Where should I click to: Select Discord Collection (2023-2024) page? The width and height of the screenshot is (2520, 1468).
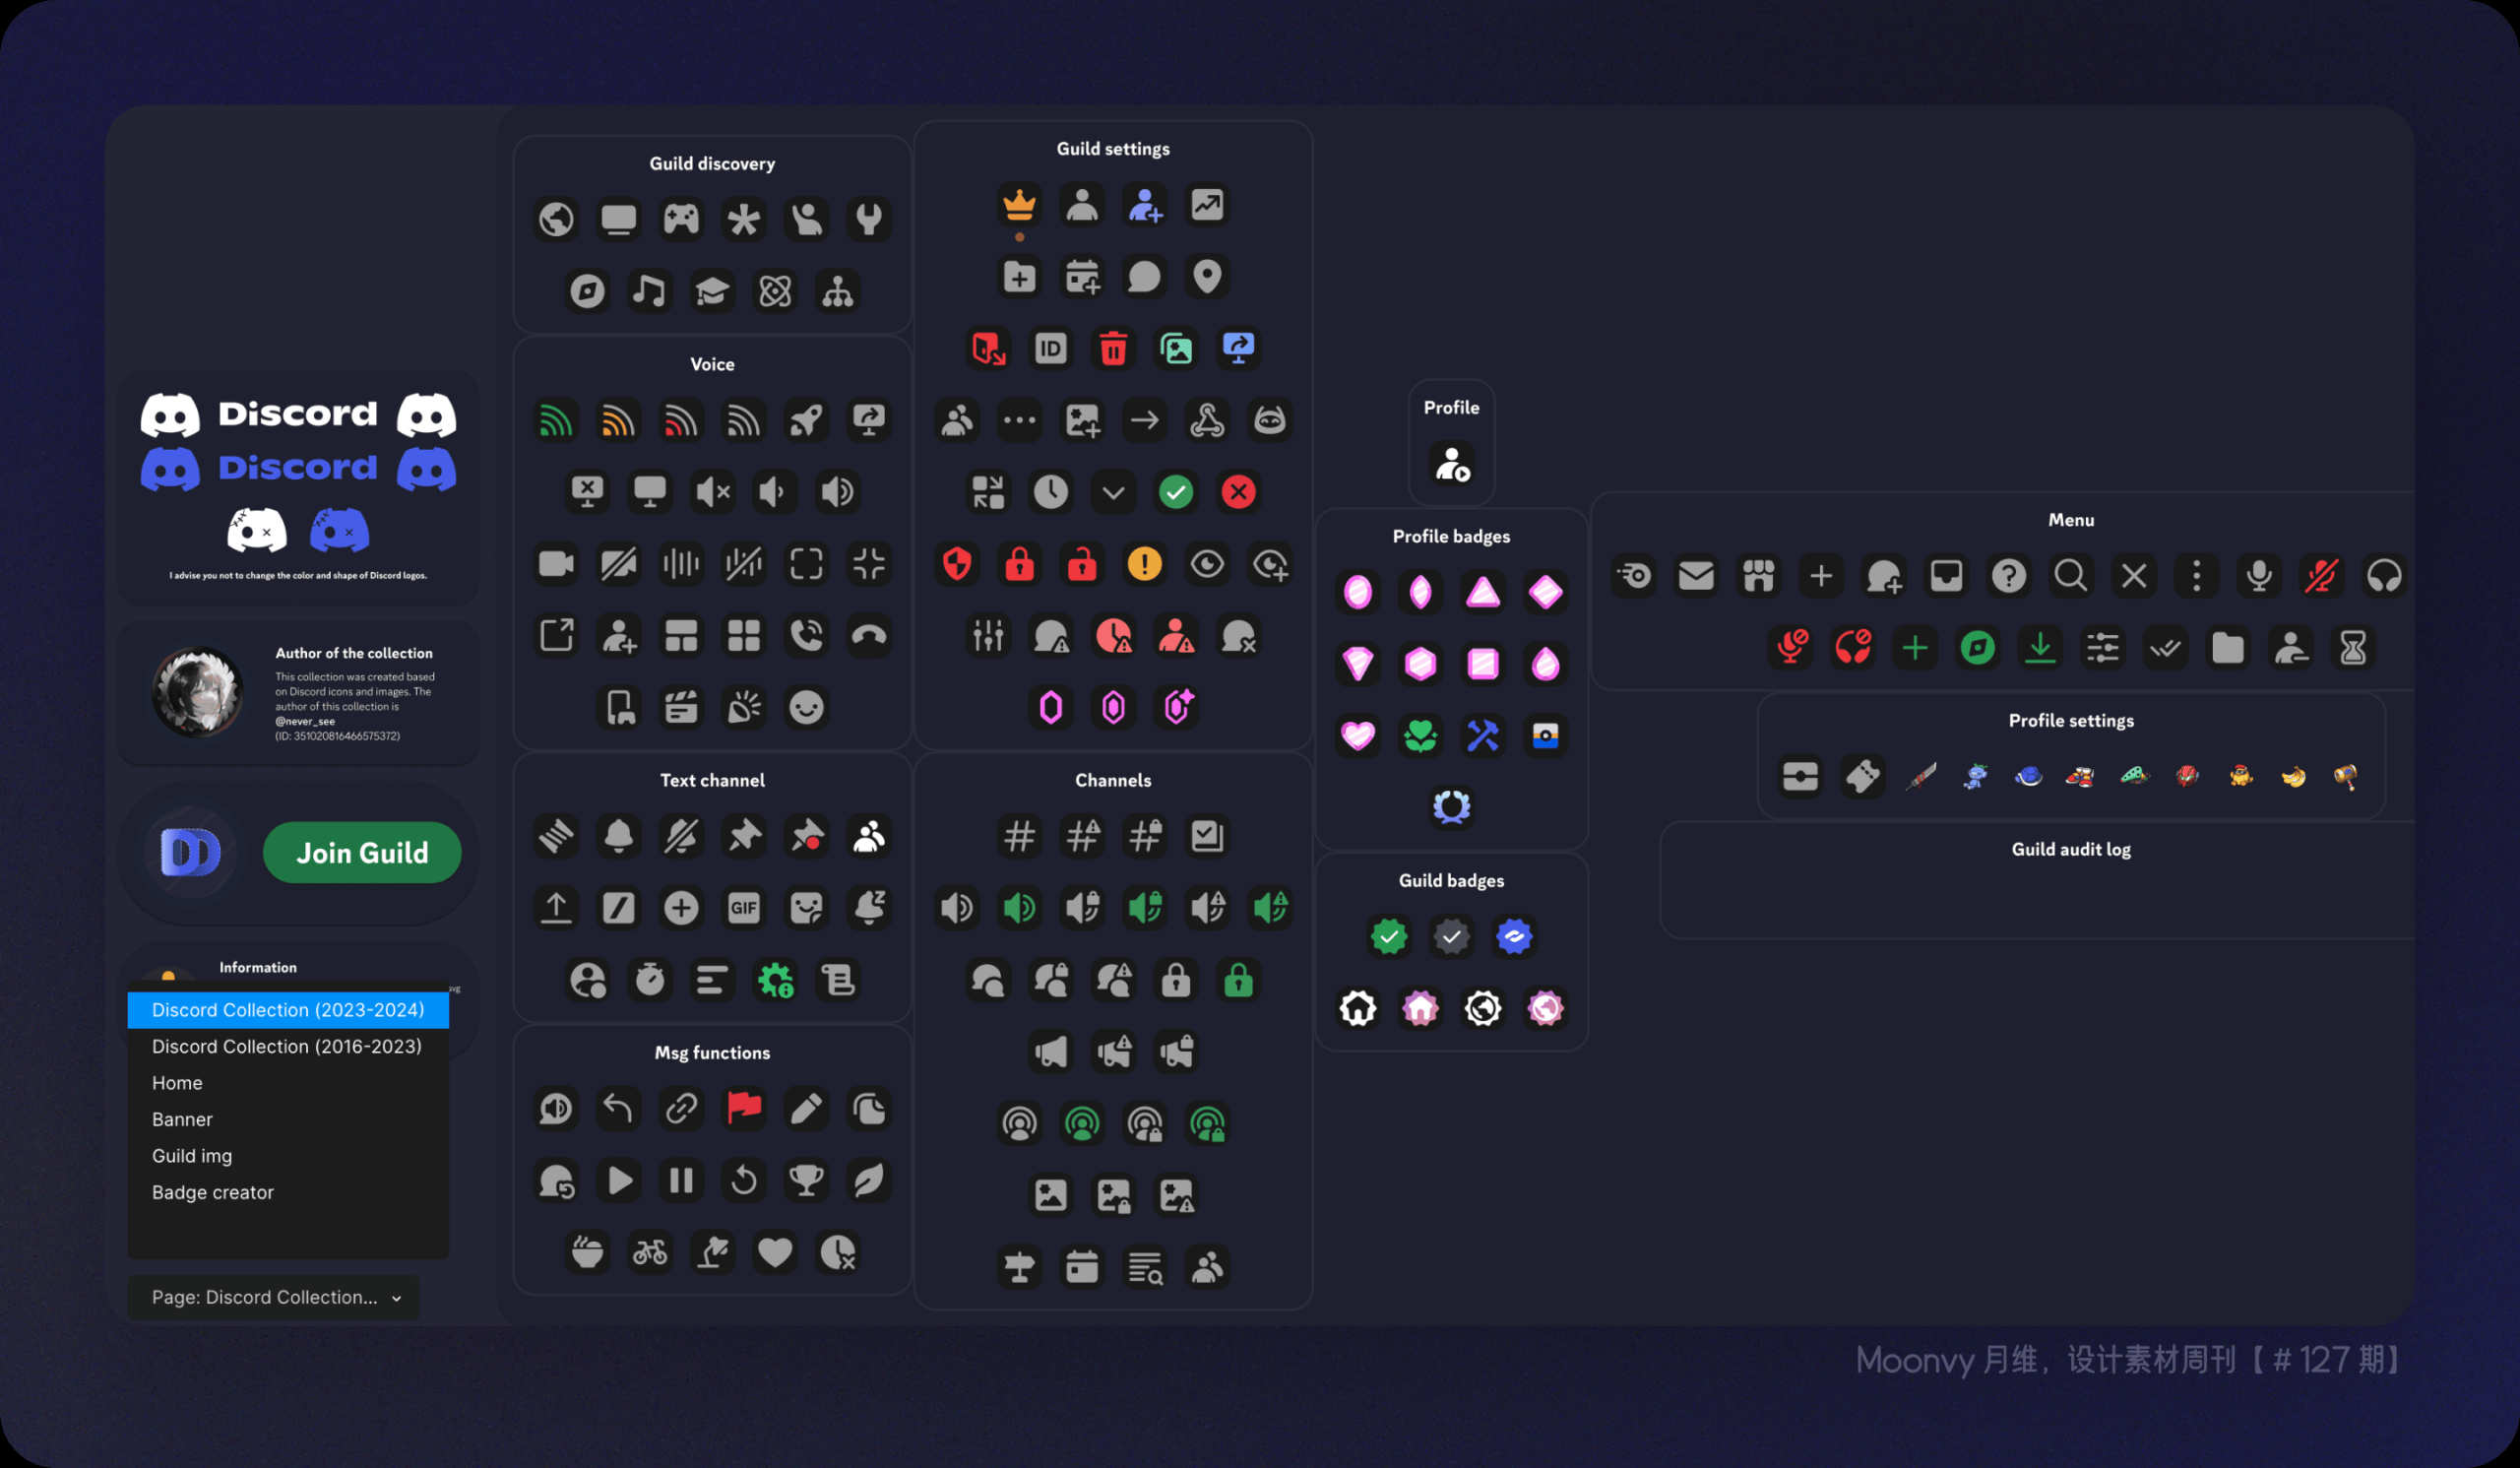tap(288, 1010)
